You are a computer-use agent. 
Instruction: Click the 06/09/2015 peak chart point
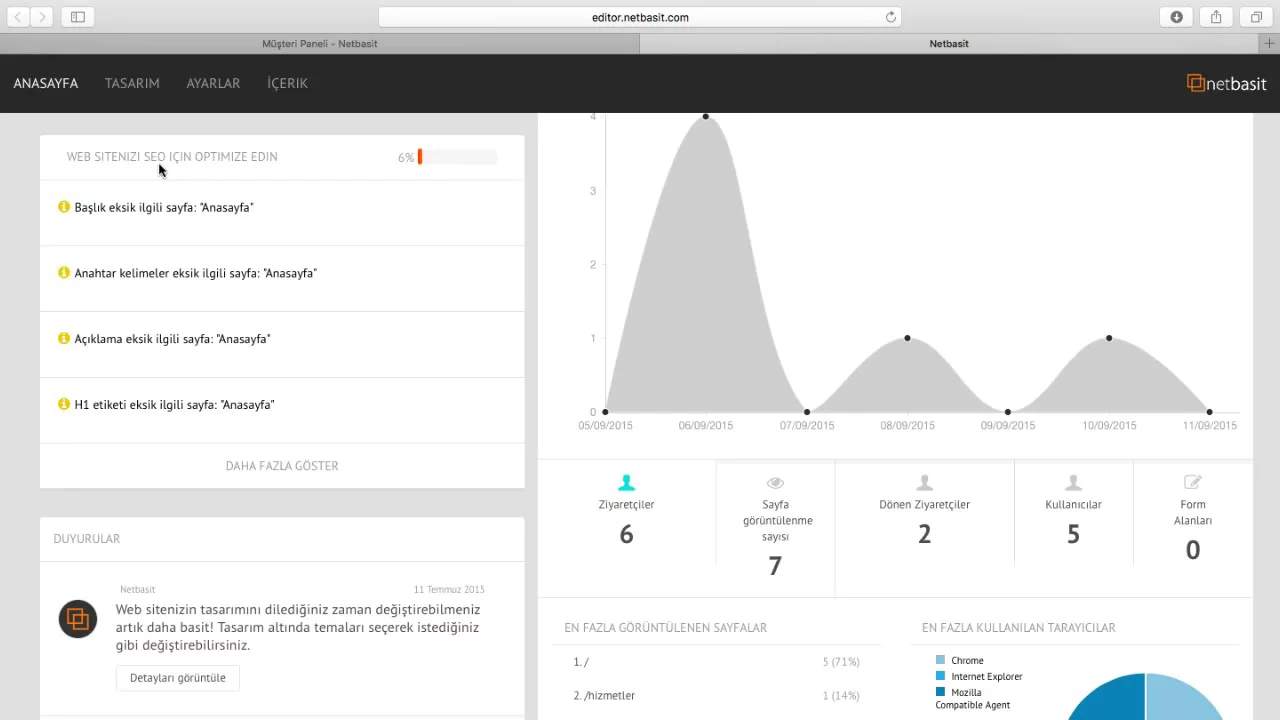[x=706, y=116]
